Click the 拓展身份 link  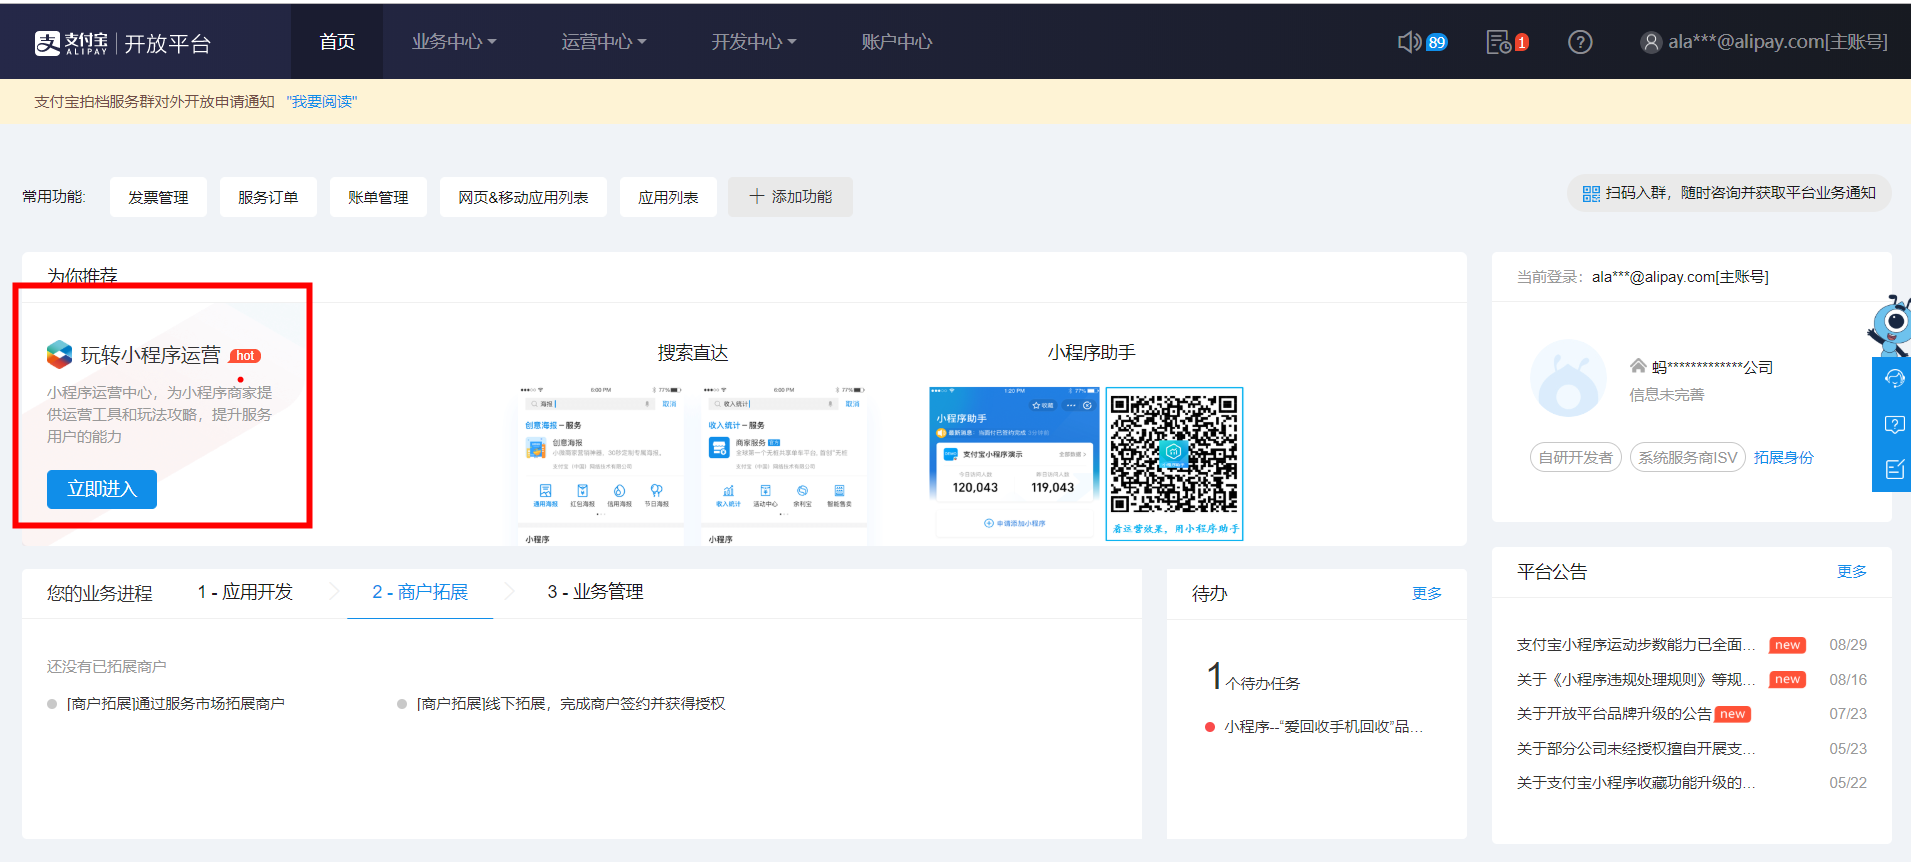[1783, 457]
